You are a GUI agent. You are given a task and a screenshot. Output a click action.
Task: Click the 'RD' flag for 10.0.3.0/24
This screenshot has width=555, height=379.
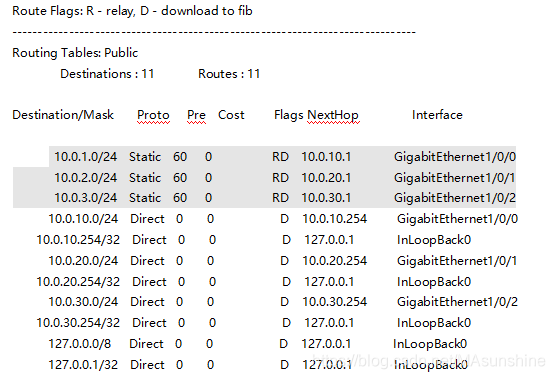pos(280,198)
